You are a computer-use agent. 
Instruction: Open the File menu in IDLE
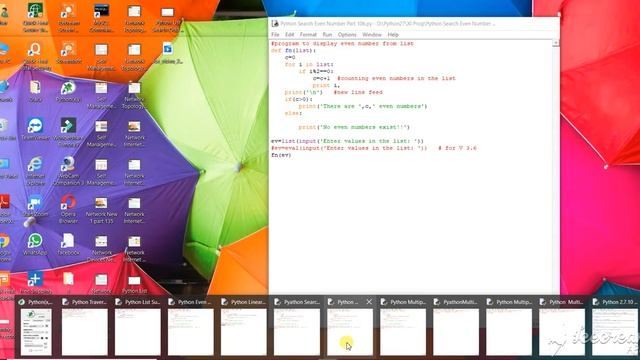click(x=275, y=35)
